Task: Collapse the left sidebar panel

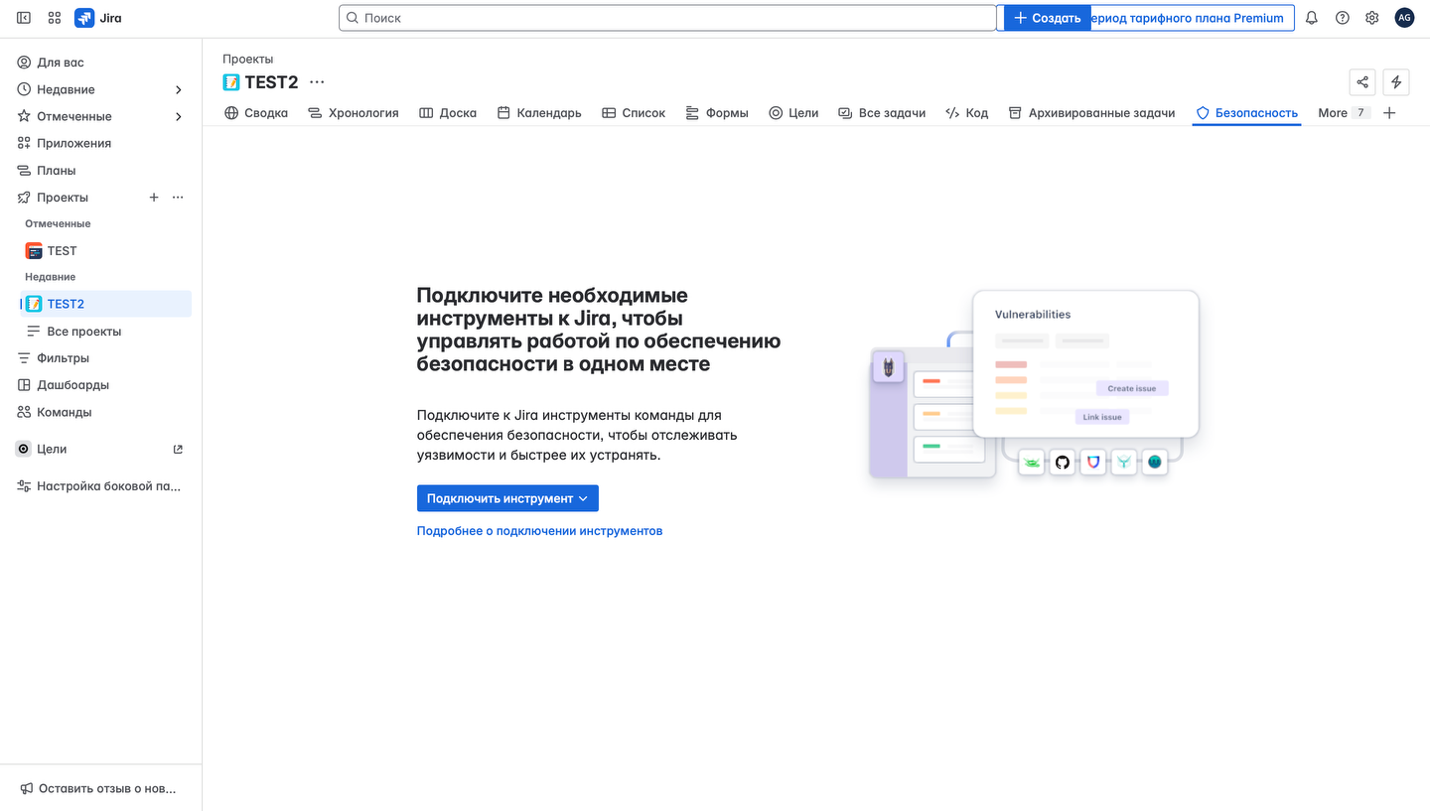Action: coord(22,17)
